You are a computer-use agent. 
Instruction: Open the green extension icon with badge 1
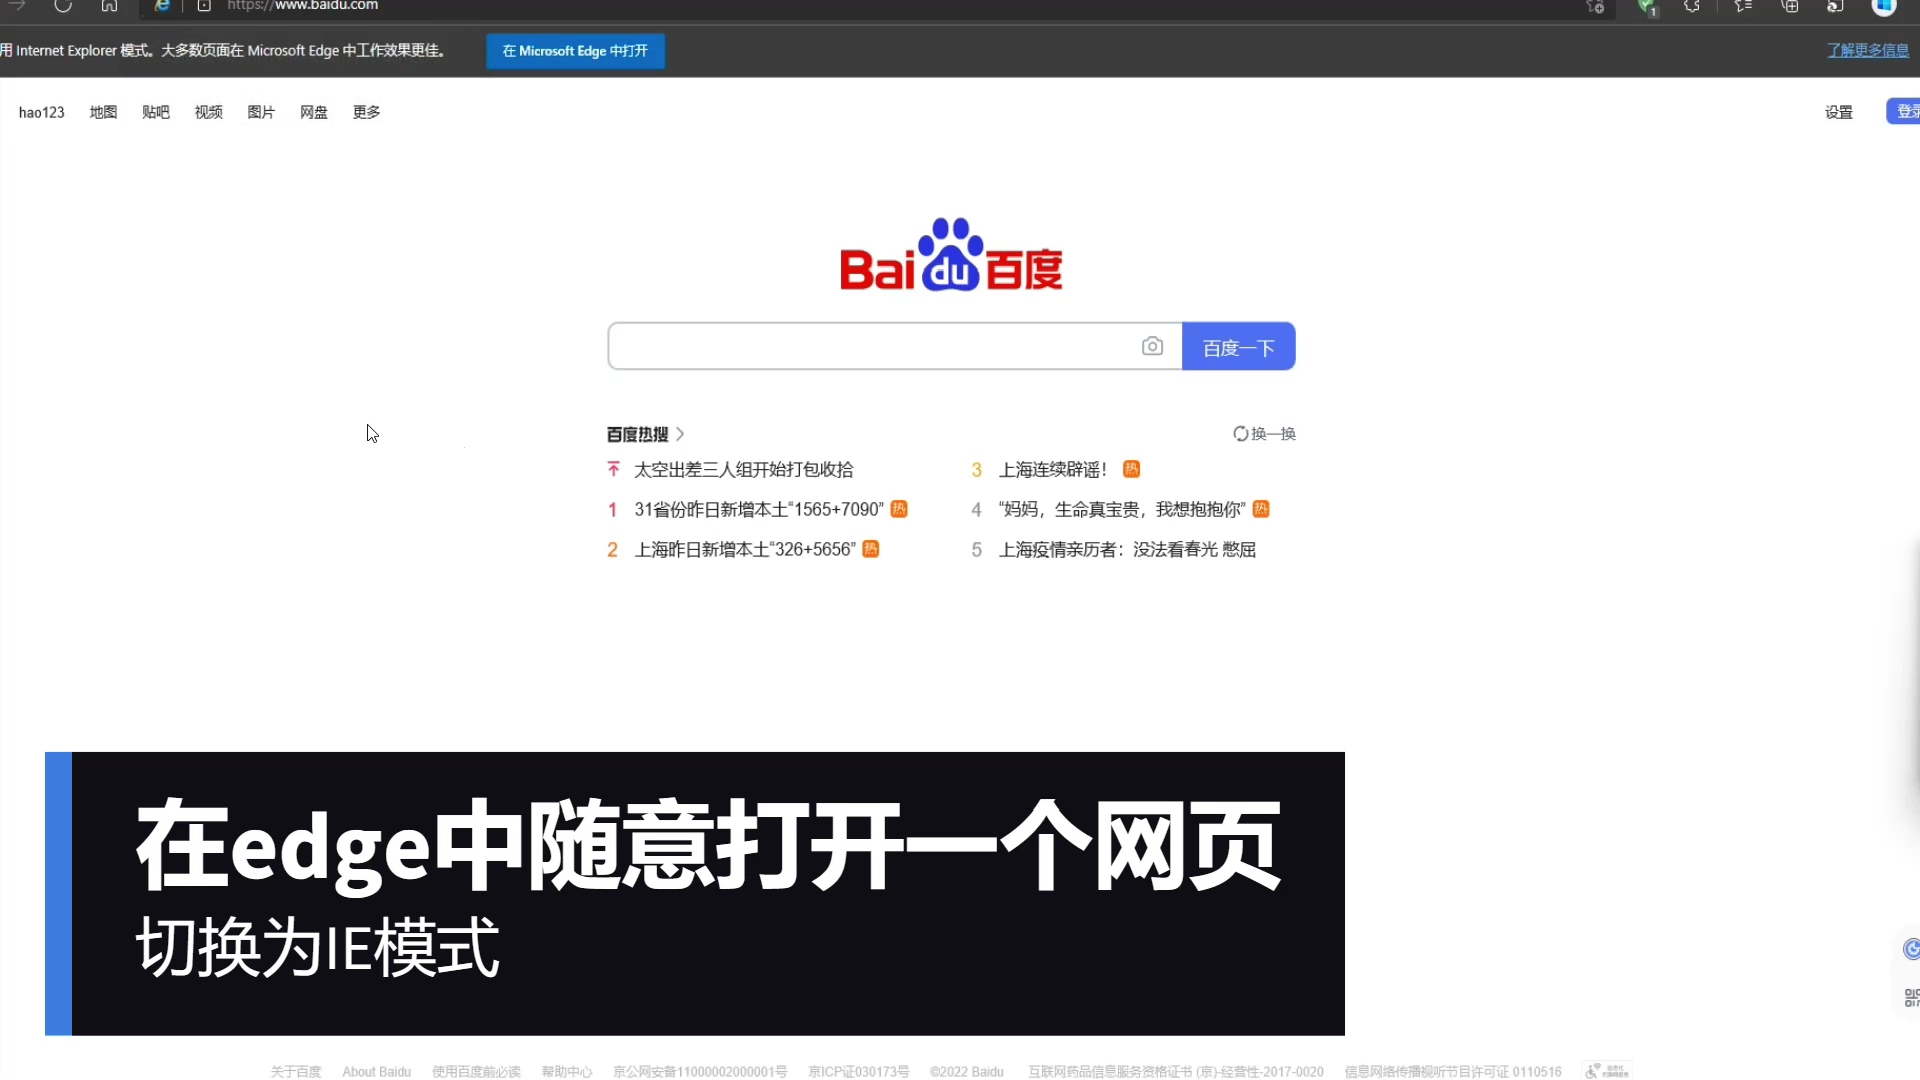tap(1647, 7)
